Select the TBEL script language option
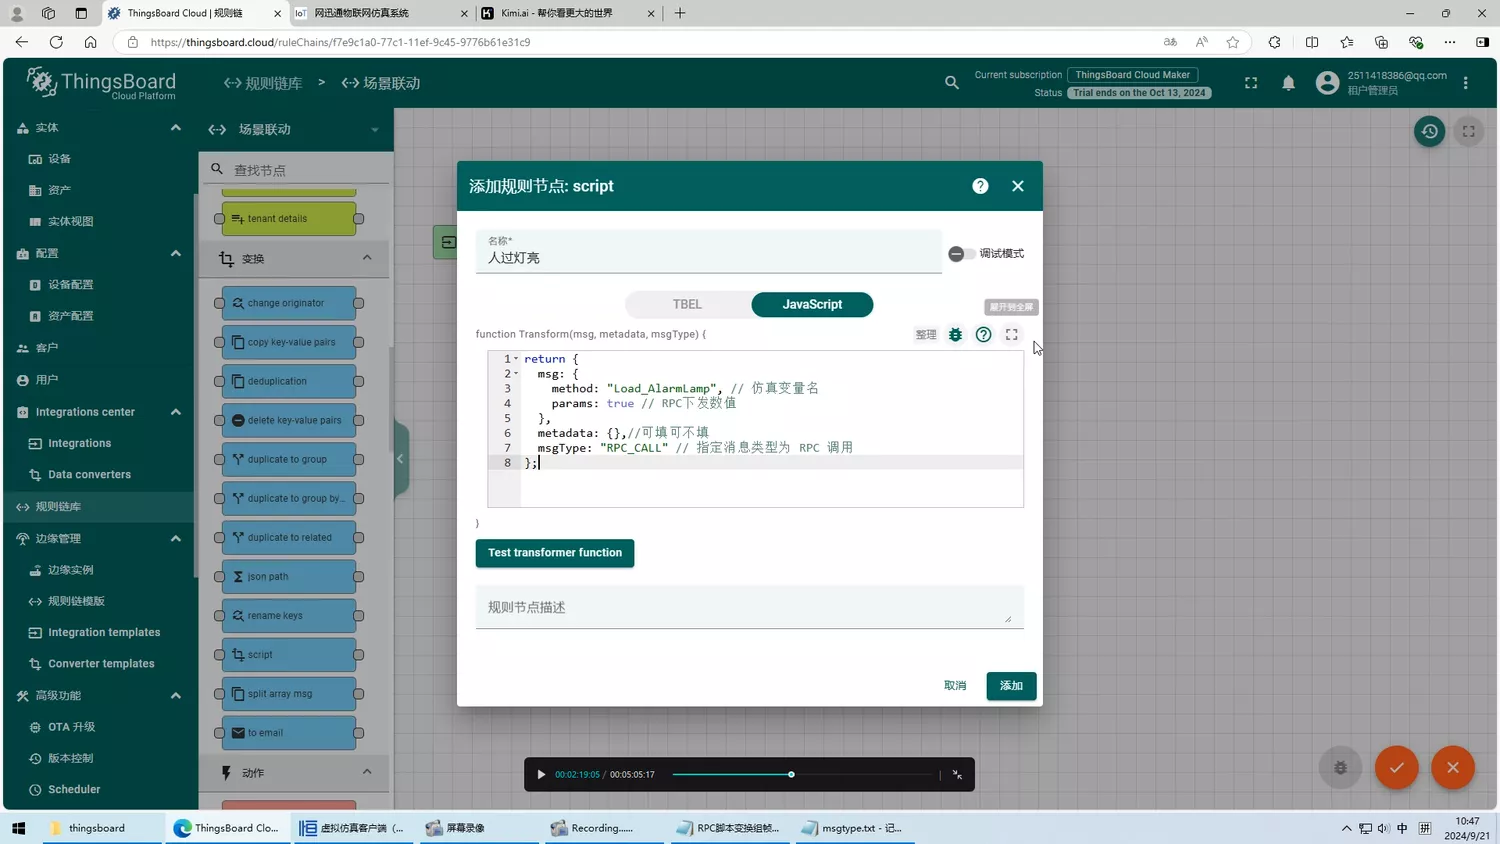 point(687,304)
